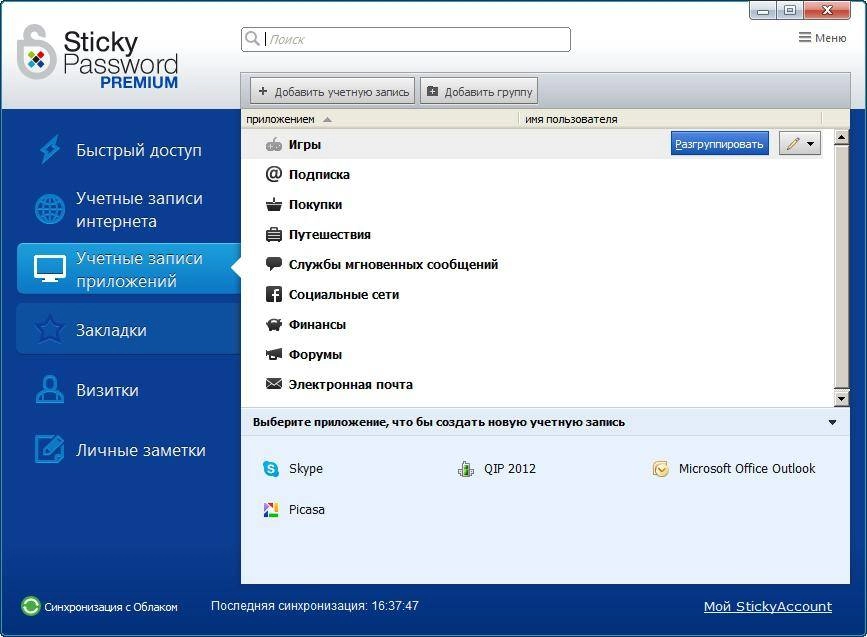Click the Facebook icon of Социальные сети
867x637 pixels.
click(x=274, y=294)
